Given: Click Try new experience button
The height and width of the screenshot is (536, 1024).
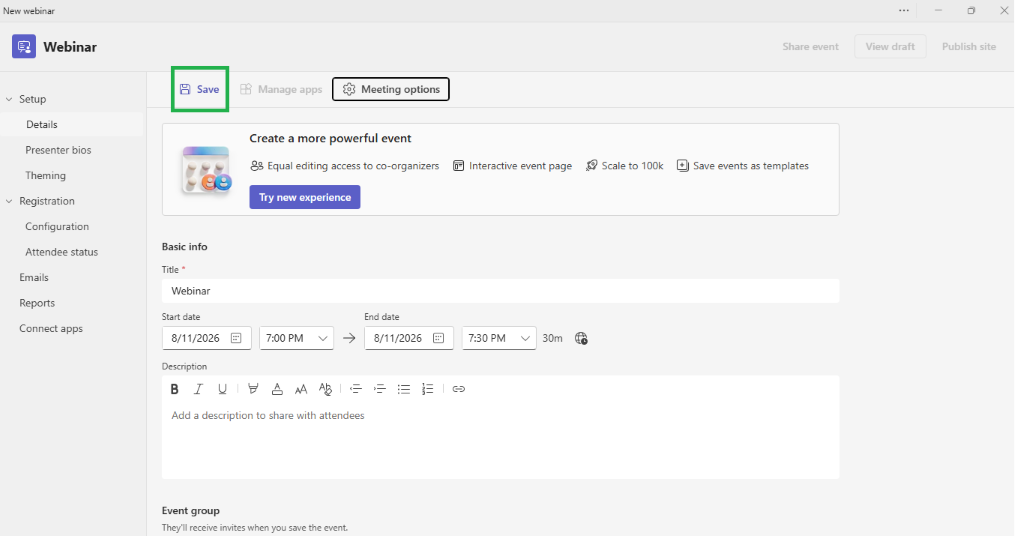Looking at the screenshot, I should click(x=305, y=197).
